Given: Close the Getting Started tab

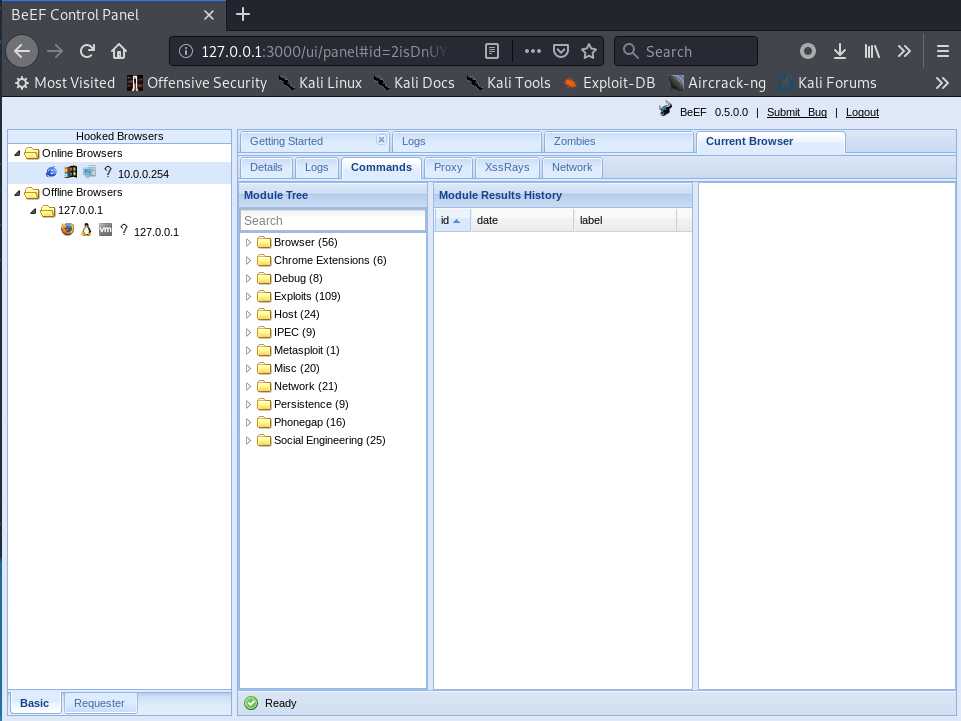Looking at the screenshot, I should (381, 140).
